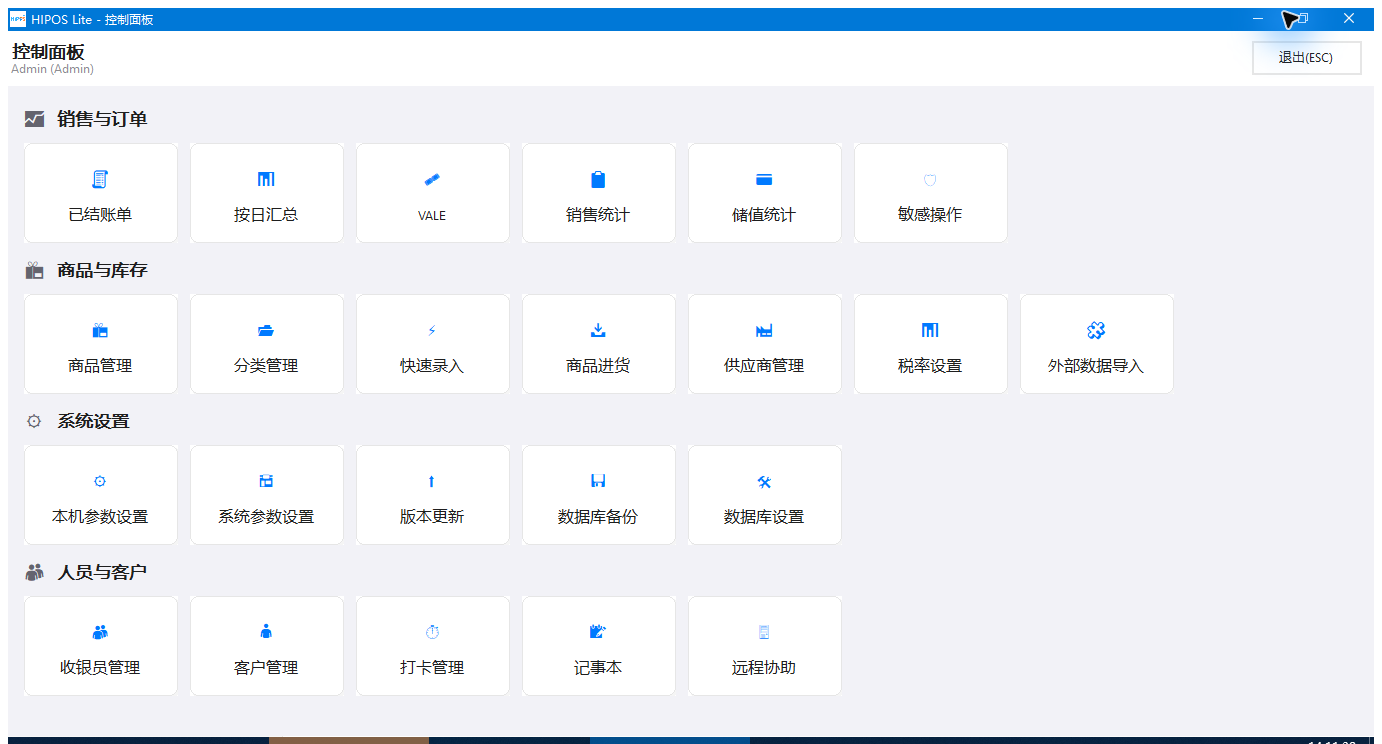Image resolution: width=1382 pixels, height=744 pixels.
Task: Close the HIPOS Lite window
Action: coord(1349,19)
